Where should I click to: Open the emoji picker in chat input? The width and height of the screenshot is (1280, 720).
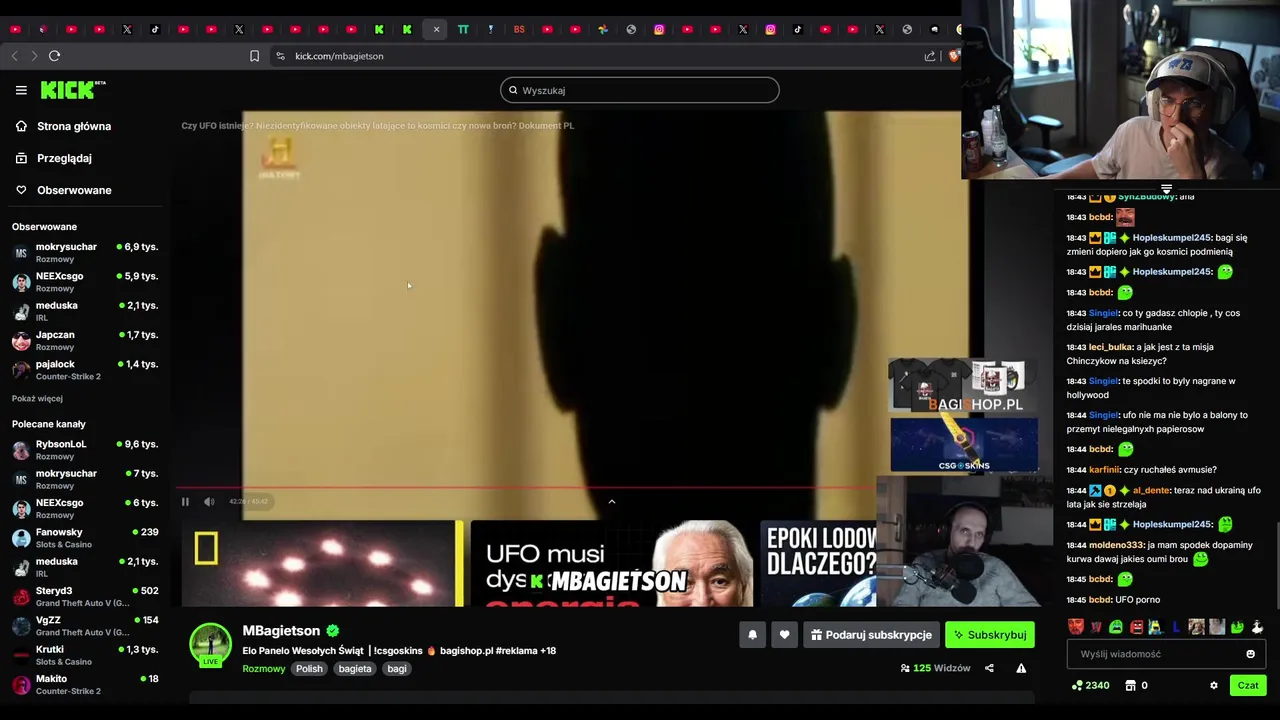click(x=1250, y=654)
